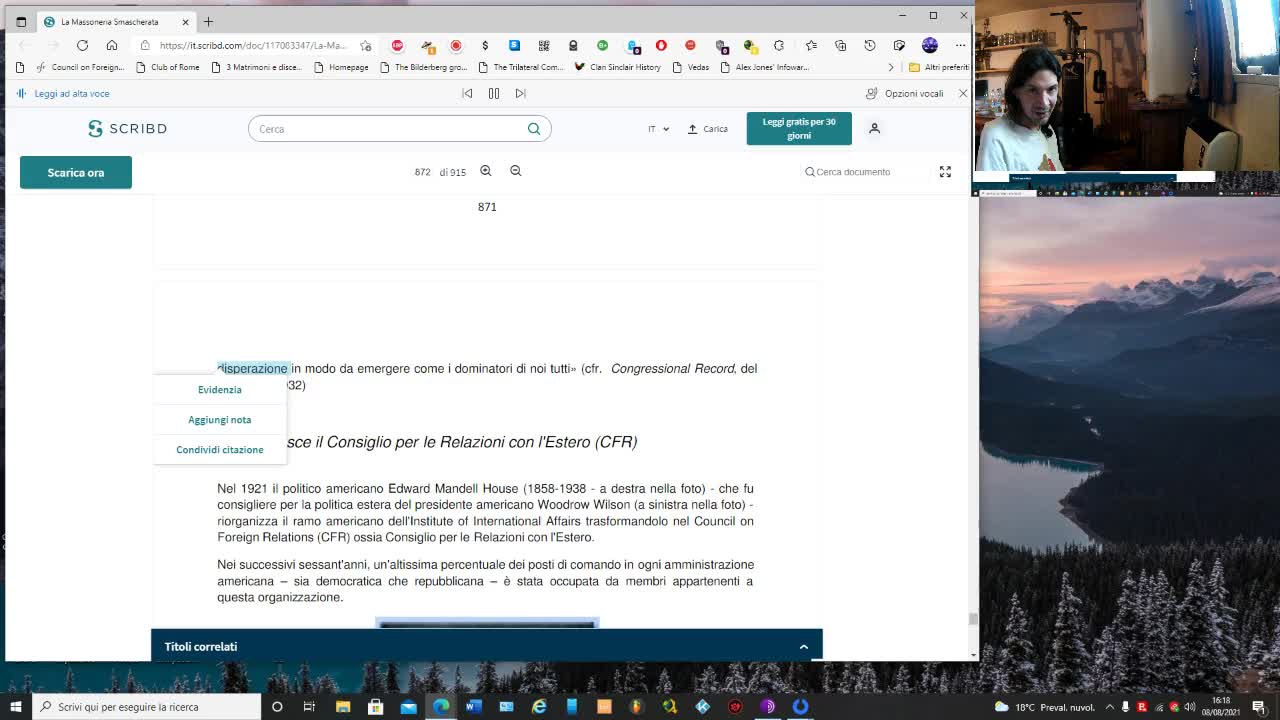The width and height of the screenshot is (1280, 720).
Task: Open the weather widget 18°C Preval. nuvol.
Action: (1045, 707)
